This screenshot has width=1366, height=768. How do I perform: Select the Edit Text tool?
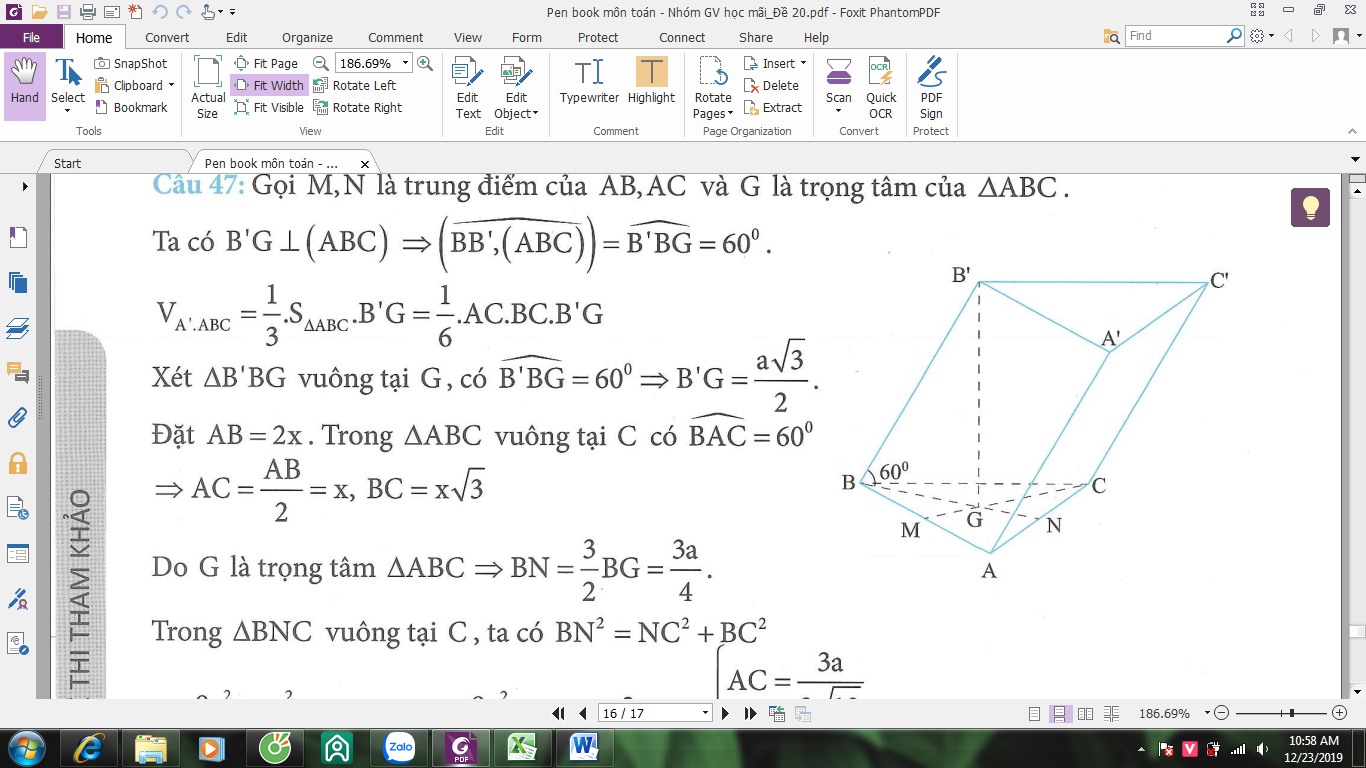pyautogui.click(x=468, y=88)
